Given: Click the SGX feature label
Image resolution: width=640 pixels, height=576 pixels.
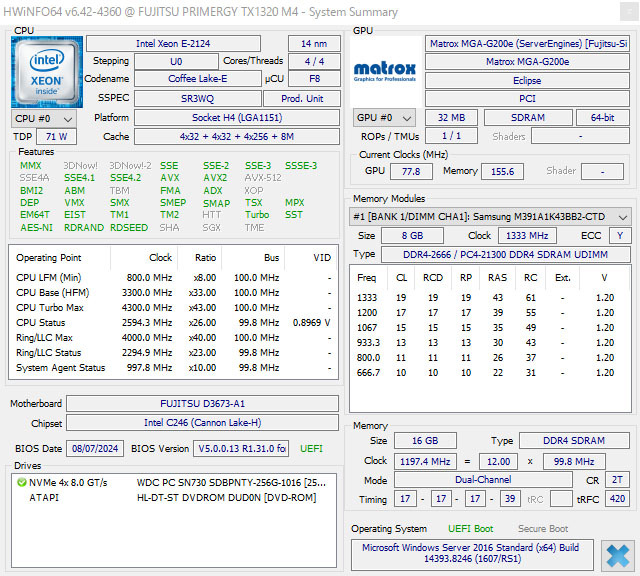Looking at the screenshot, I should click(x=211, y=228).
